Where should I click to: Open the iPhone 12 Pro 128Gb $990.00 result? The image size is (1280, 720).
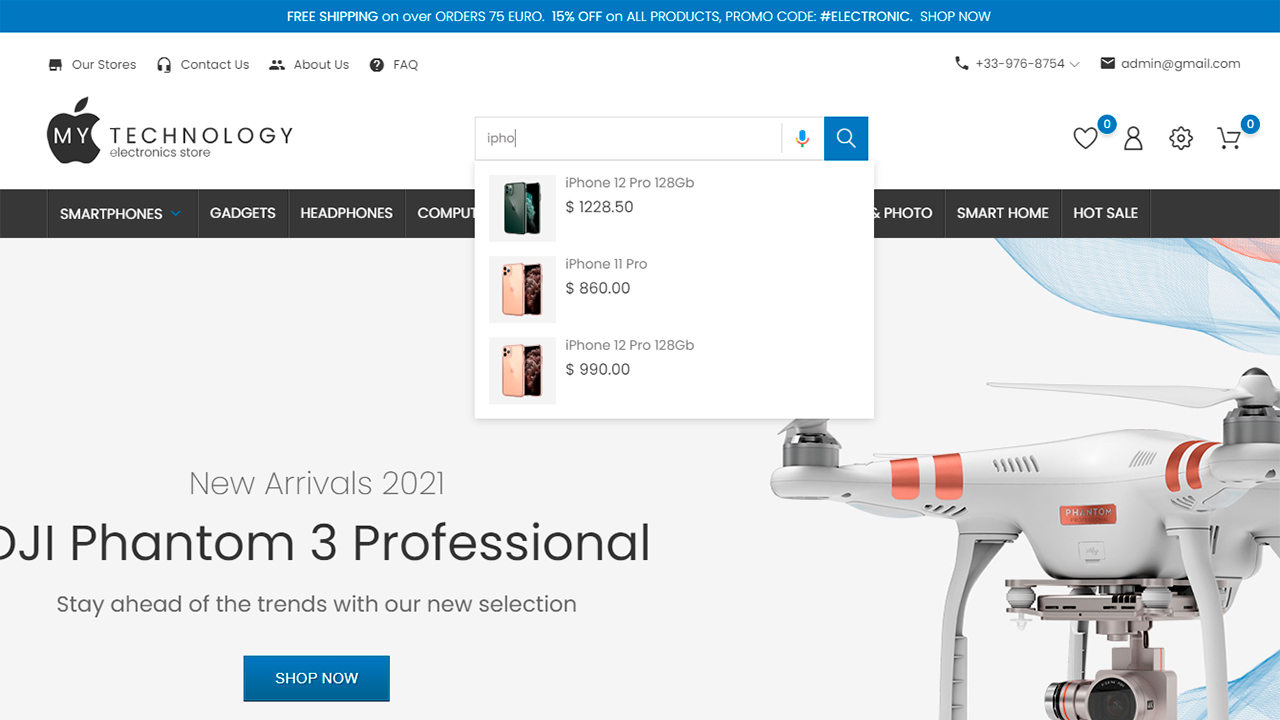(630, 345)
